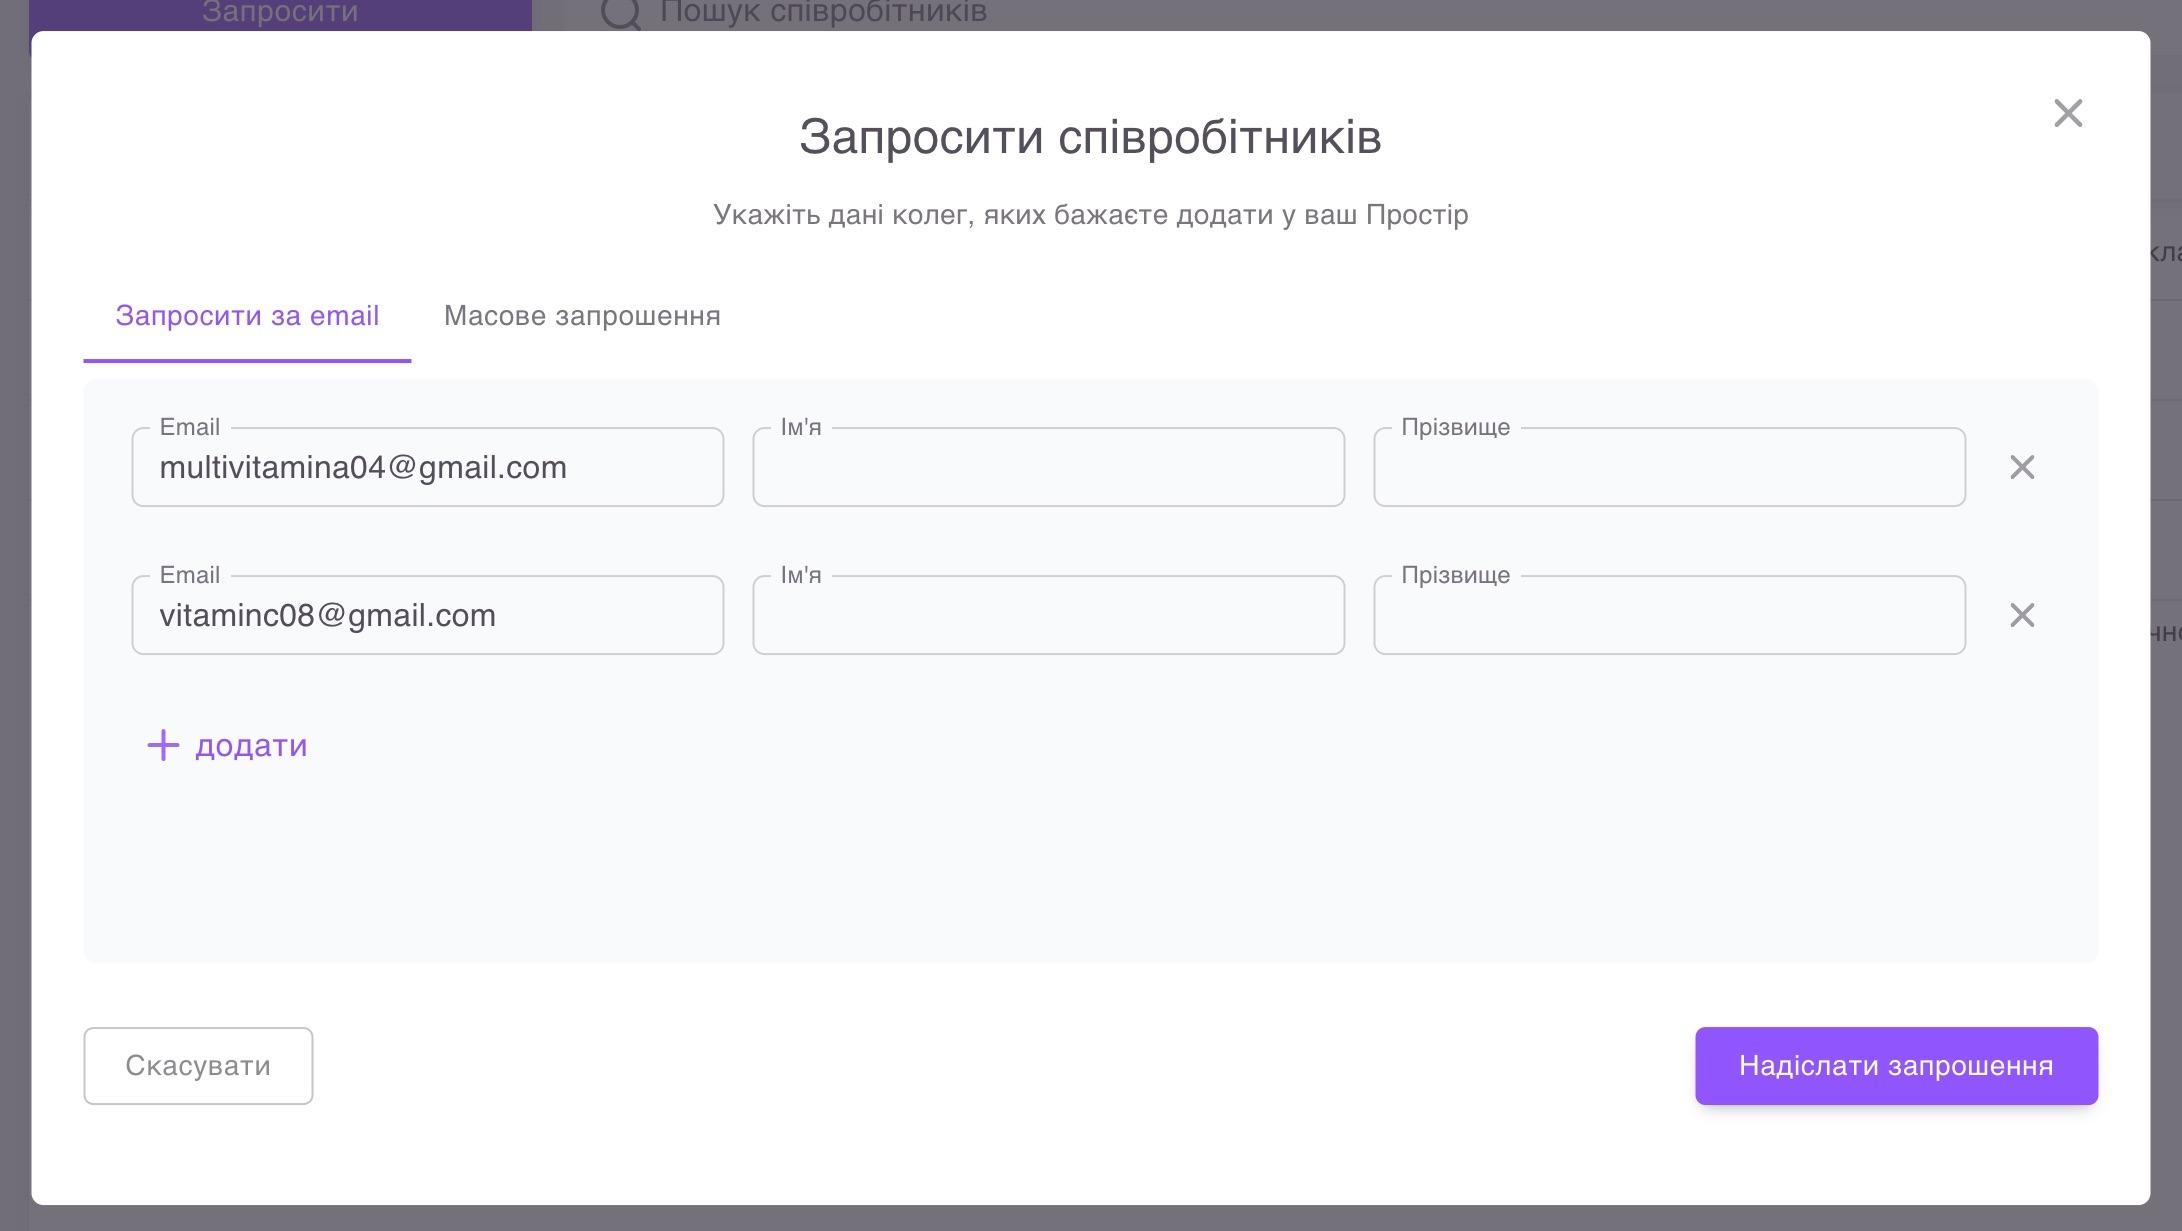2182x1231 pixels.
Task: Switch to the Масове запрошення tab
Action: click(581, 316)
